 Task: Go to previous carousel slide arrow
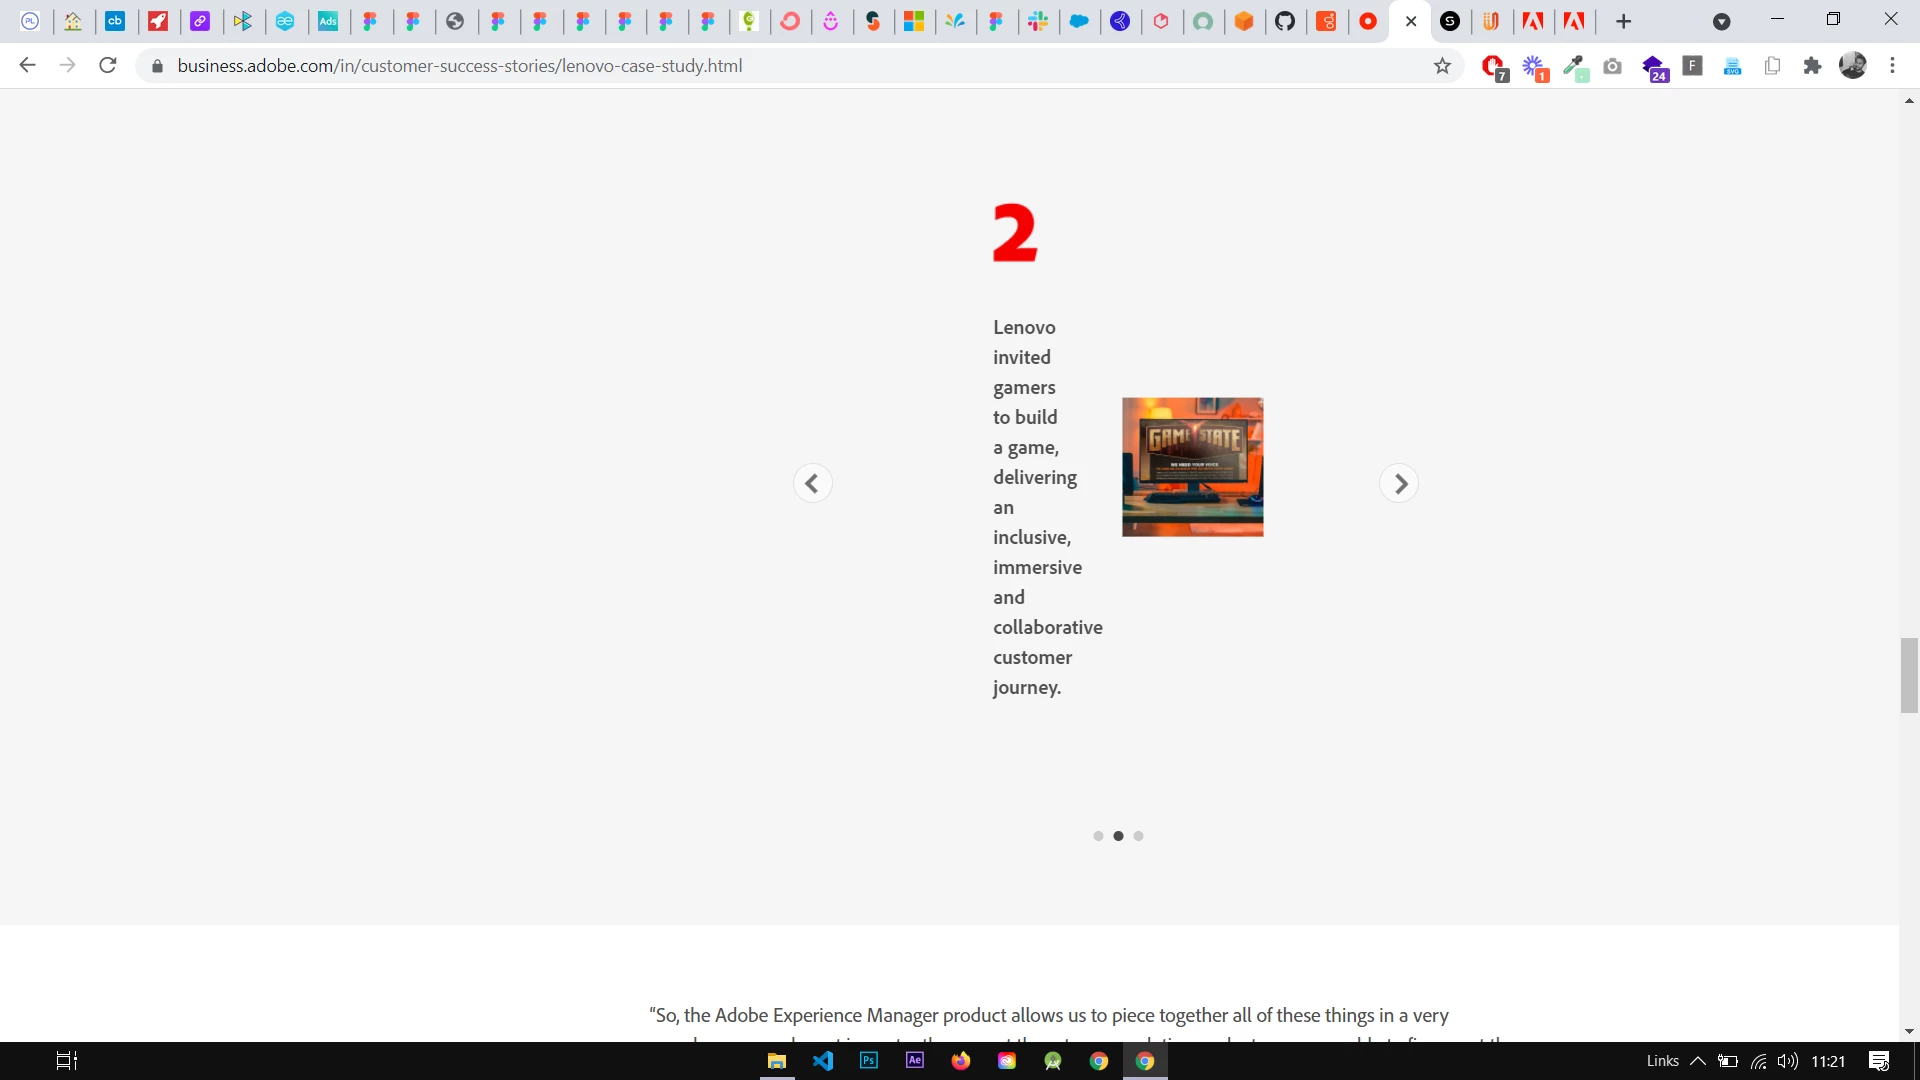pos(812,484)
